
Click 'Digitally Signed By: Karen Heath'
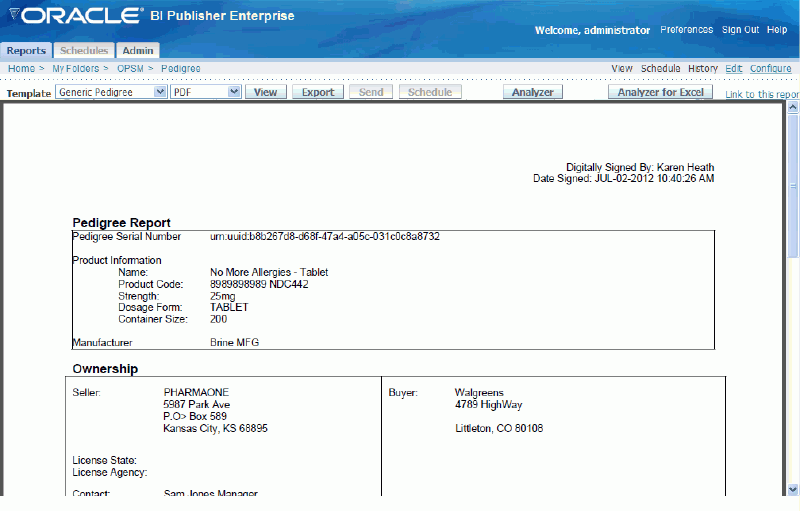pyautogui.click(x=640, y=167)
